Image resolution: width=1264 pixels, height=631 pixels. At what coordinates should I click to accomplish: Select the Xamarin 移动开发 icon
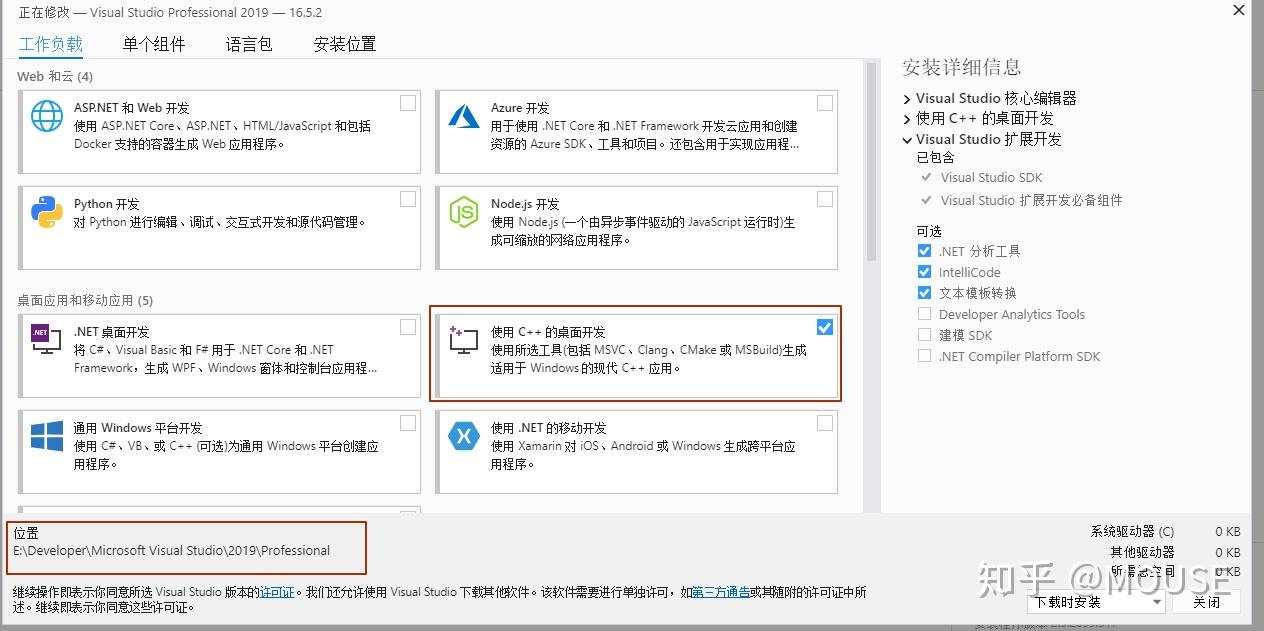coord(463,435)
